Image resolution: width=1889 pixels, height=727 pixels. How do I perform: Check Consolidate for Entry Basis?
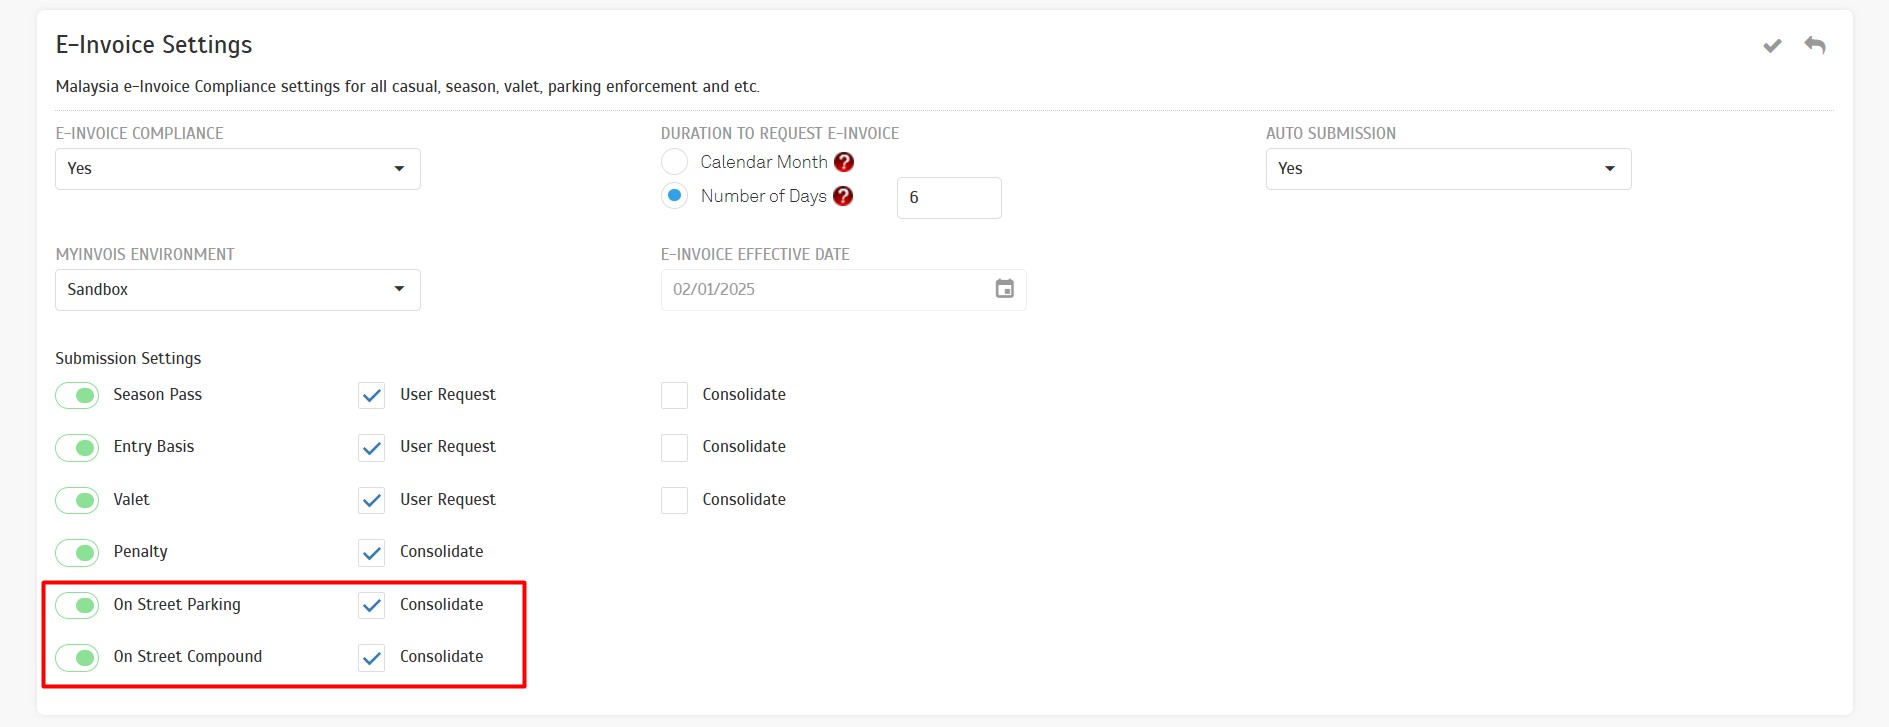675,447
